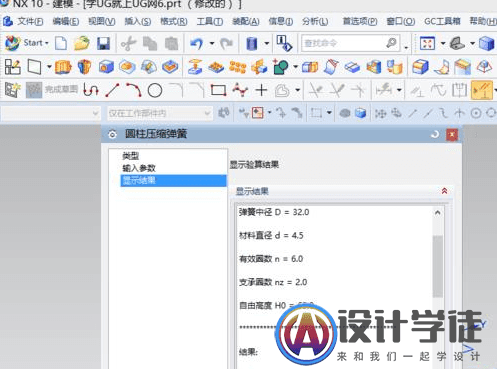
Task: Open the empty selection filter combo box
Action: [x=51, y=113]
